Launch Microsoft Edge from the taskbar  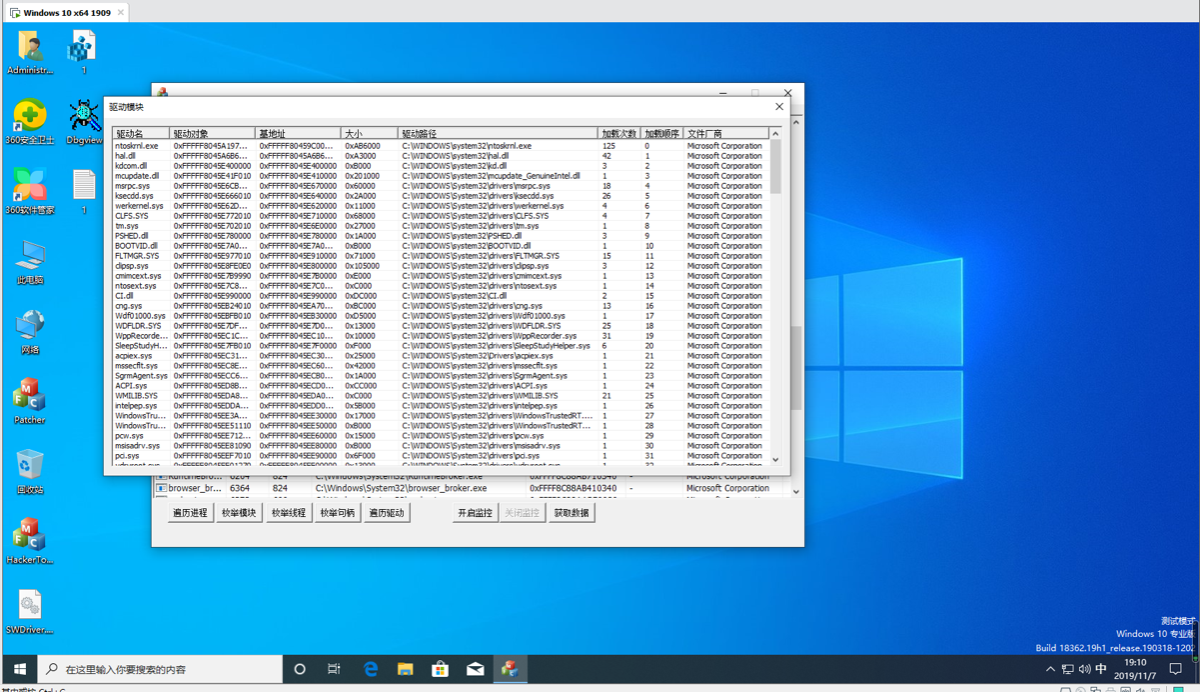(370, 669)
